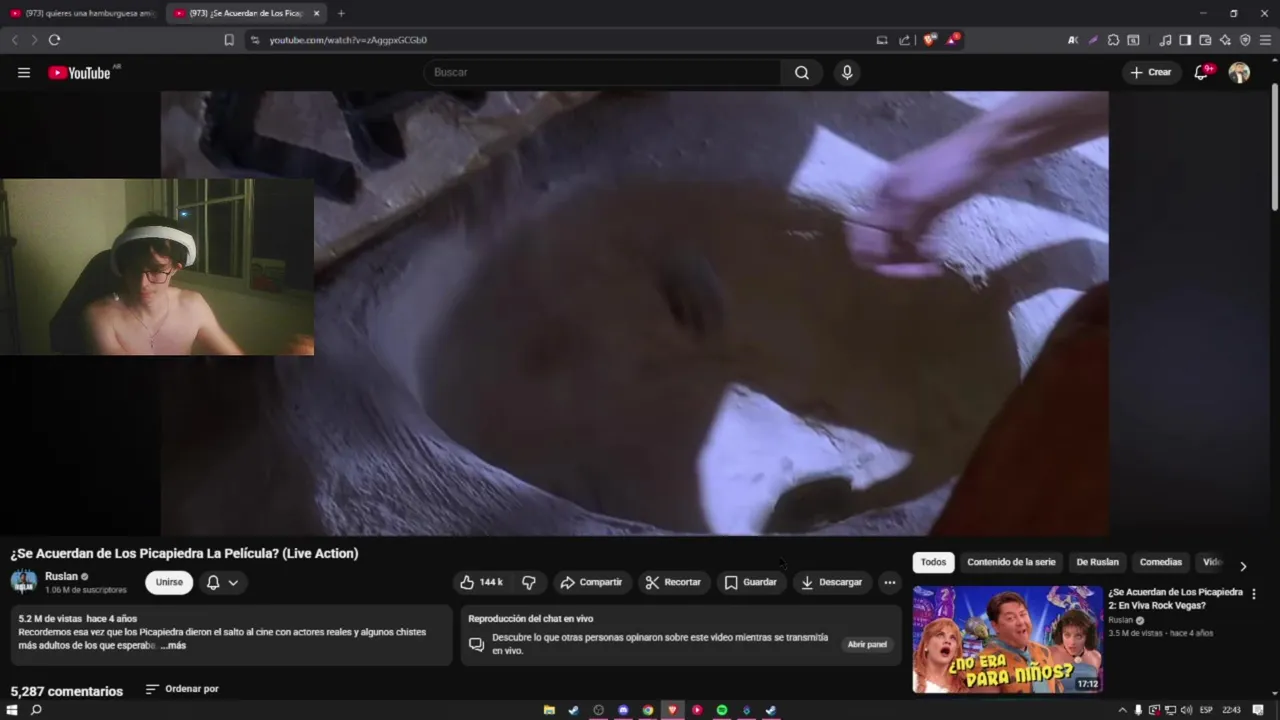
Task: Open the Ordenar por sort menu
Action: pos(182,689)
